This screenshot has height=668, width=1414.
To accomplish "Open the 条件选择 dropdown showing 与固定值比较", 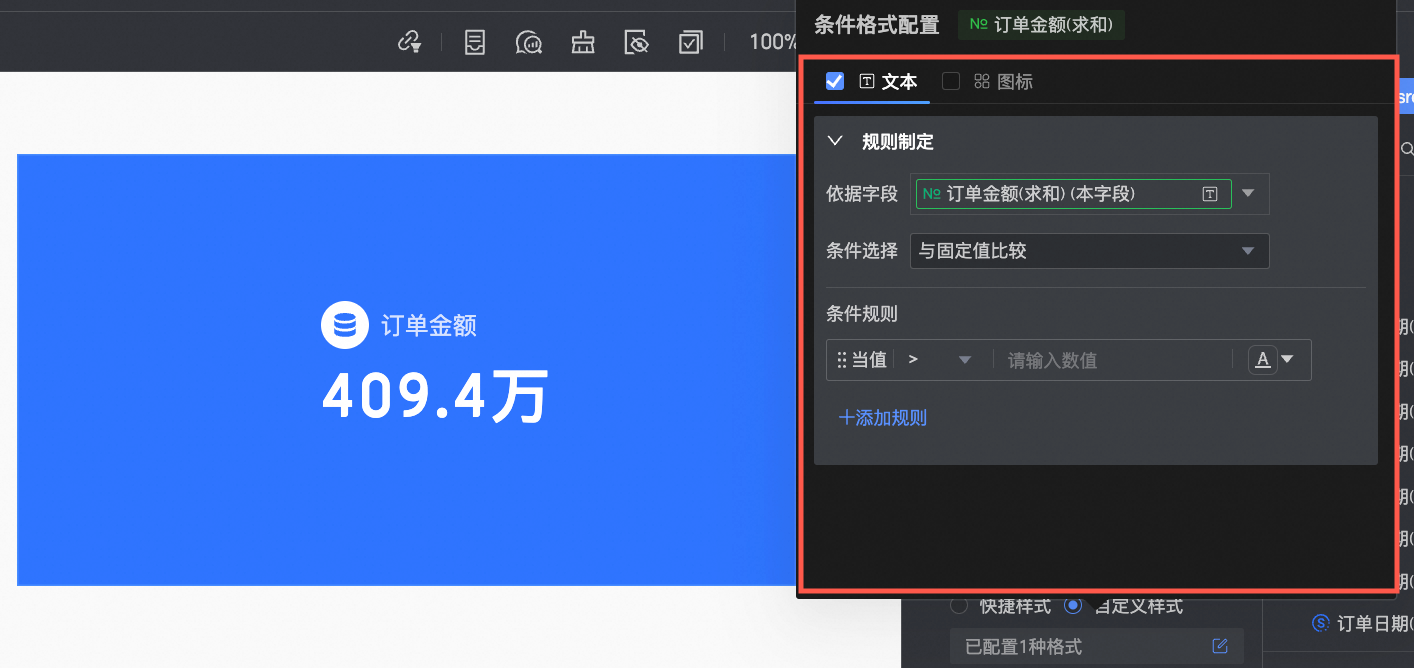I will (1089, 251).
